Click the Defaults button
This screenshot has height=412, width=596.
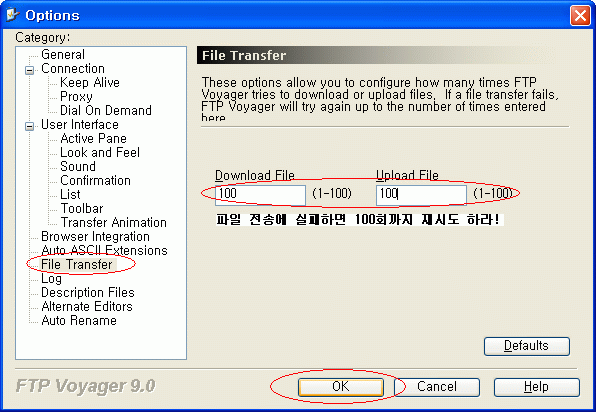pos(527,346)
